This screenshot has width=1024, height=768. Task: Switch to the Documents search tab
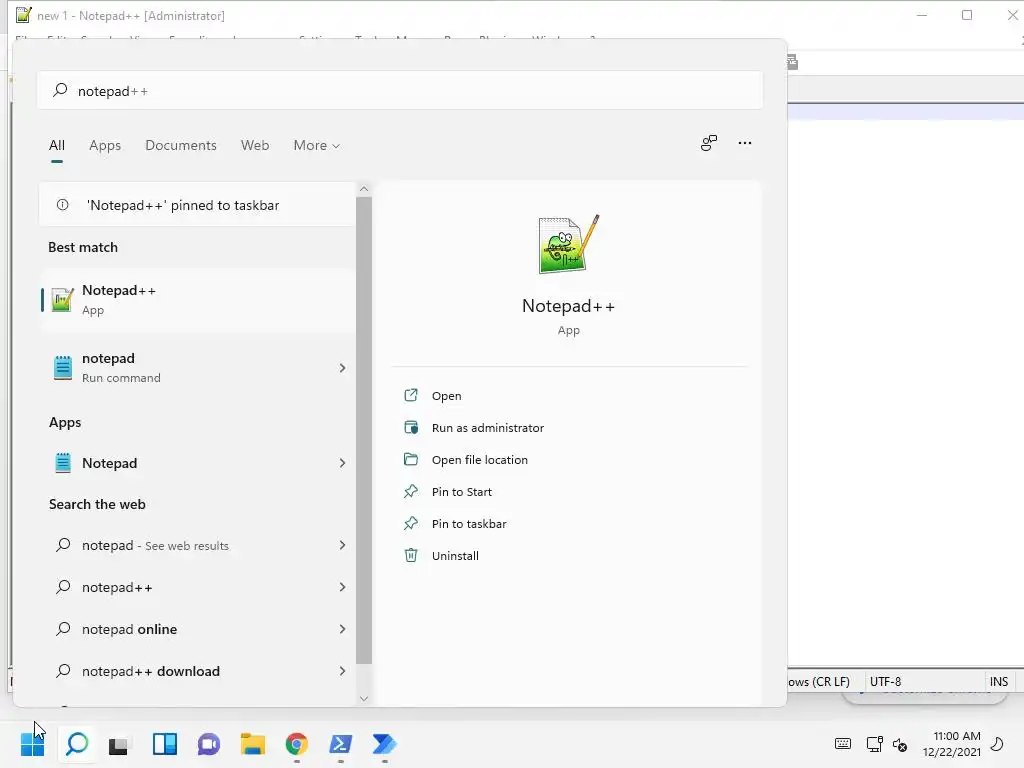tap(181, 145)
